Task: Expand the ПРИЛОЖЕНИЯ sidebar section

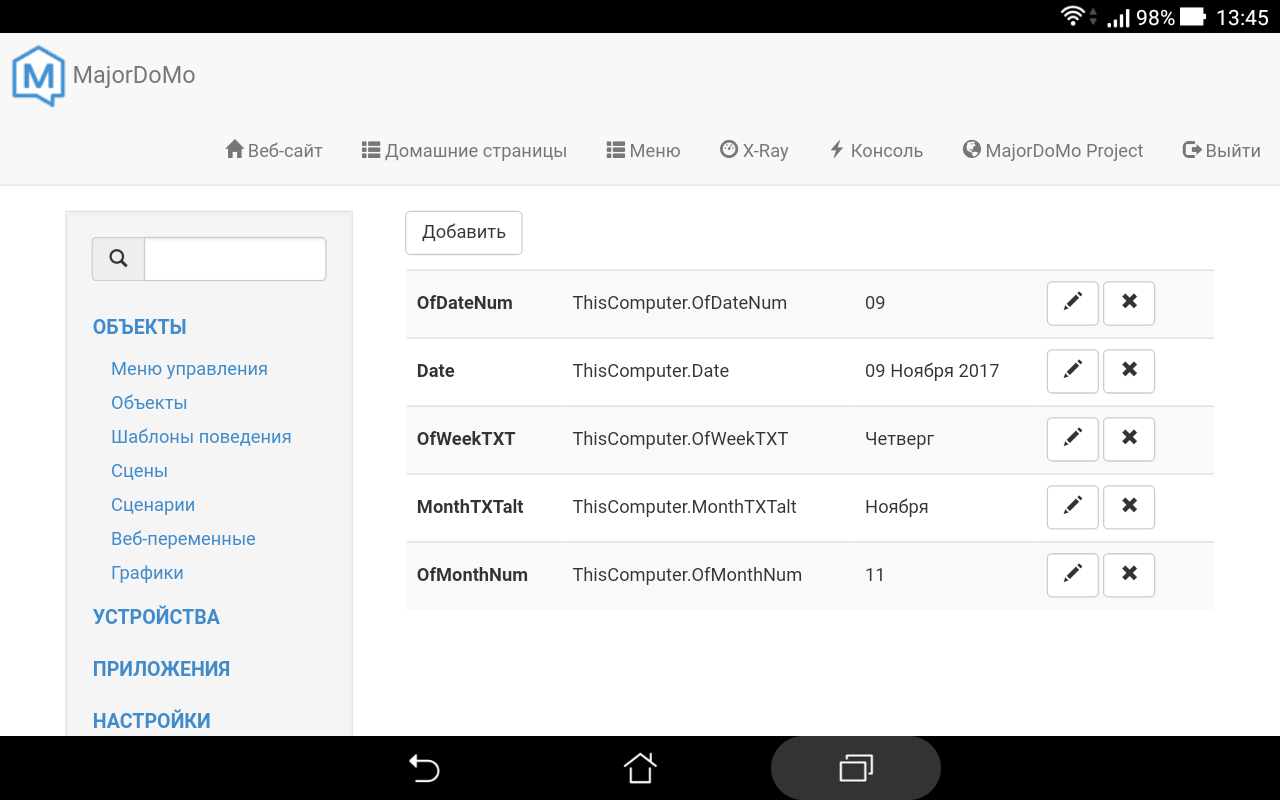Action: [x=161, y=669]
